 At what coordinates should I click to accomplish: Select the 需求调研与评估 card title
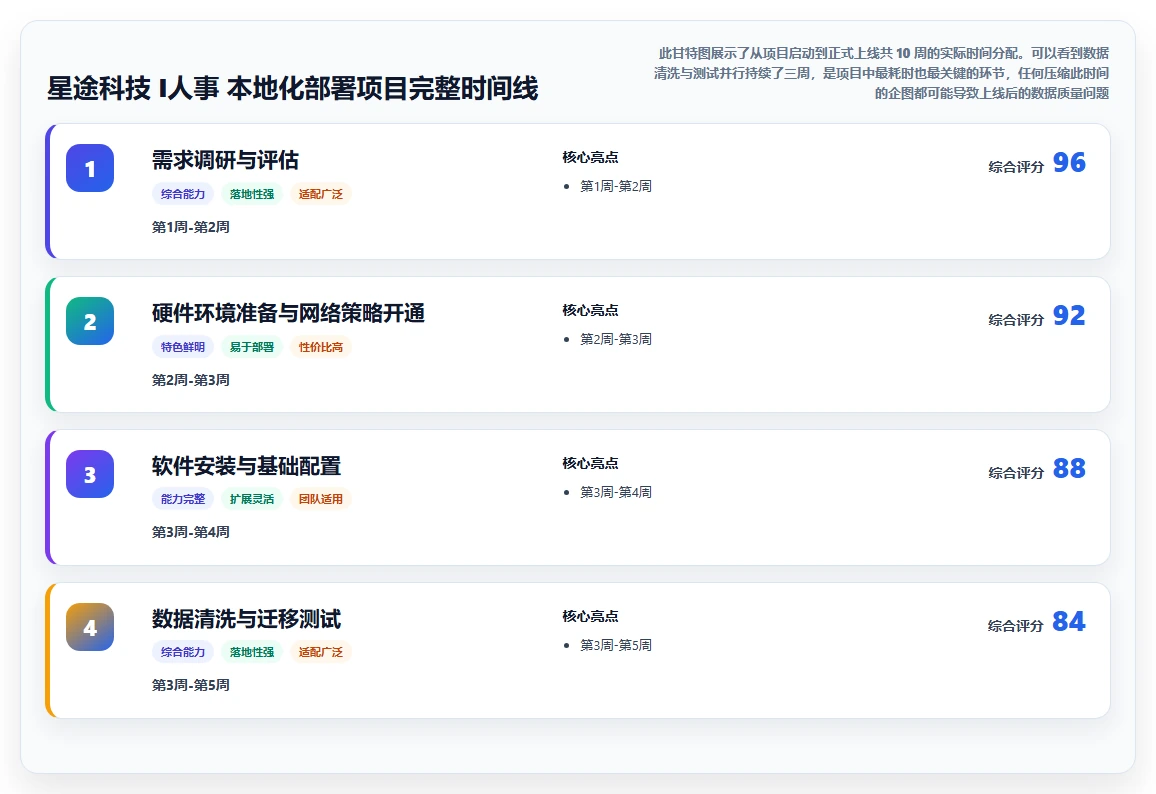point(225,160)
